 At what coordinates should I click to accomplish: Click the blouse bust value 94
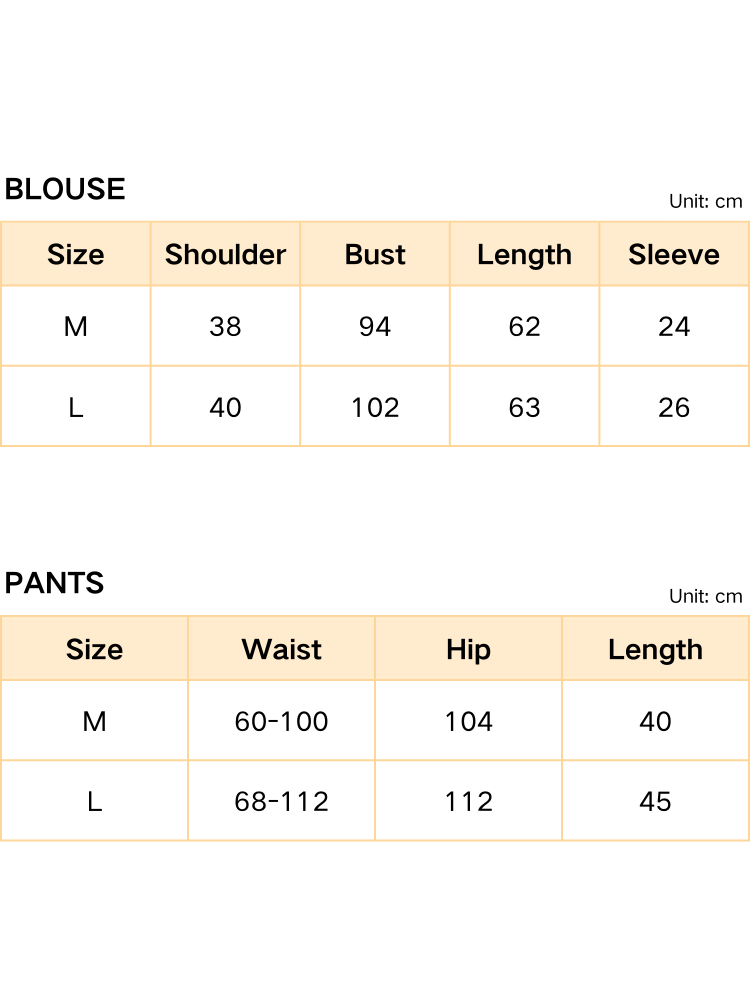[x=375, y=327]
